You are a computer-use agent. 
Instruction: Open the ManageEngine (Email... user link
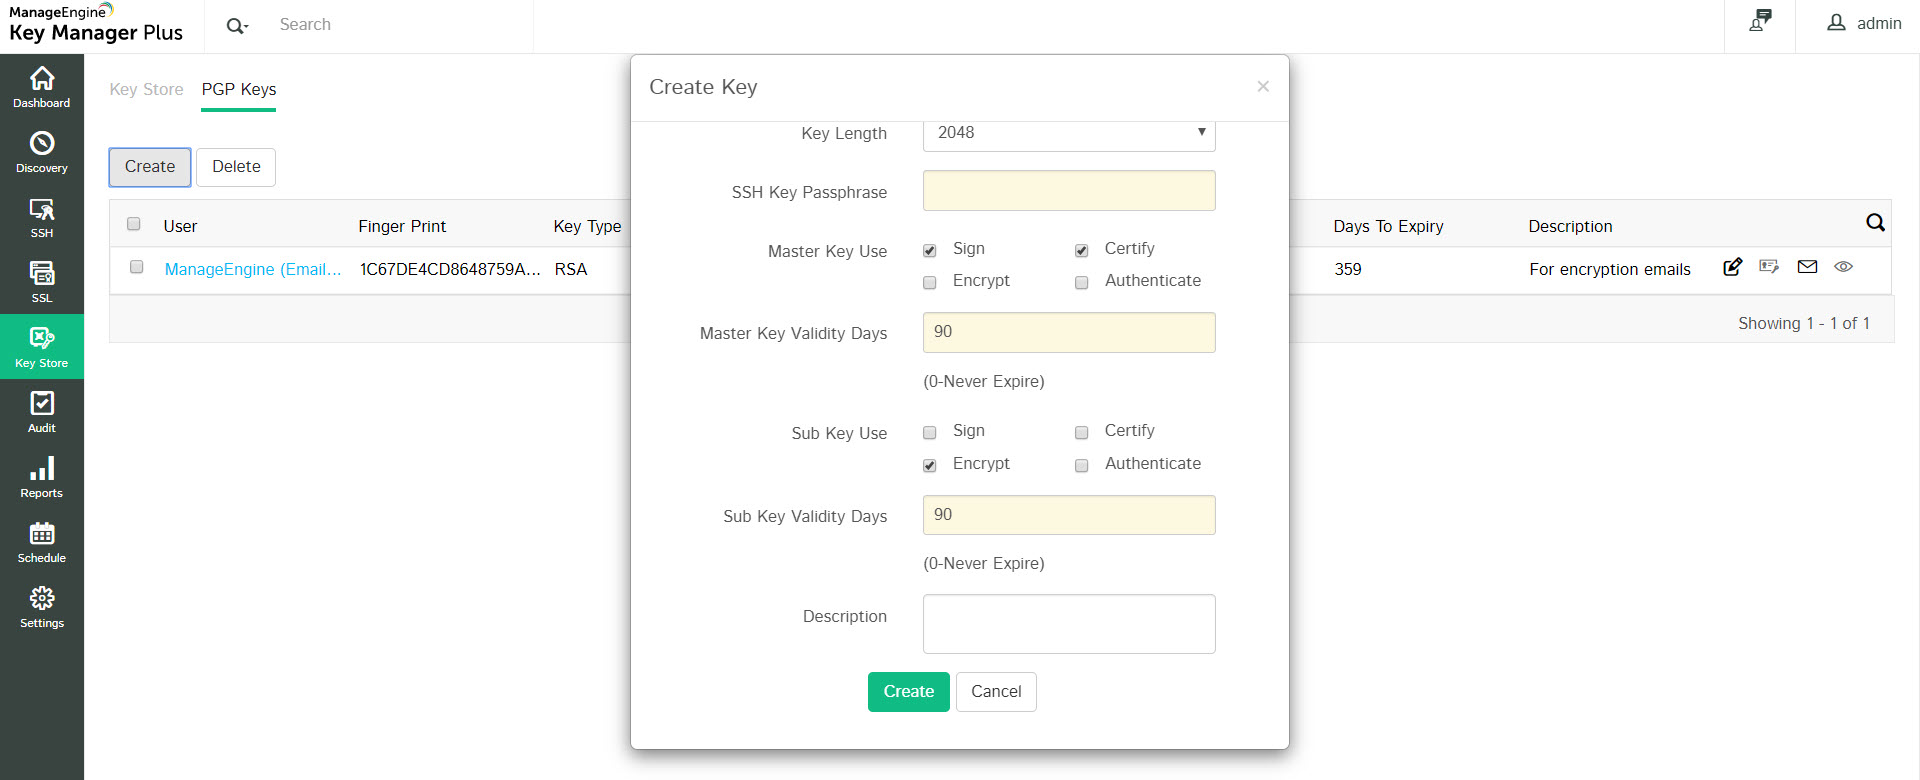(253, 269)
